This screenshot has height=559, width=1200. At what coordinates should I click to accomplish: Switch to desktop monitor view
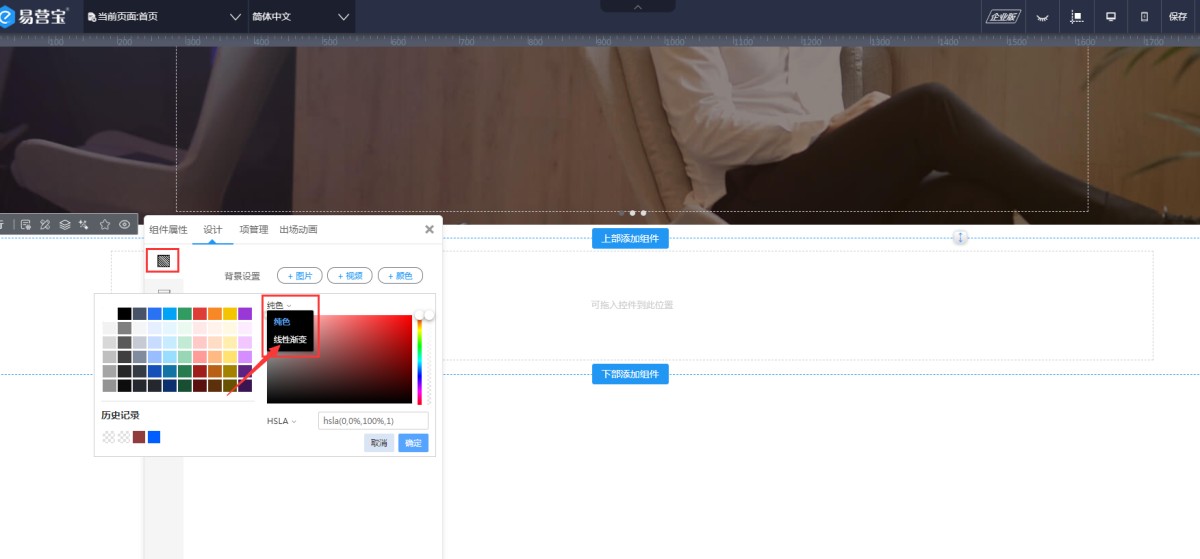1110,17
